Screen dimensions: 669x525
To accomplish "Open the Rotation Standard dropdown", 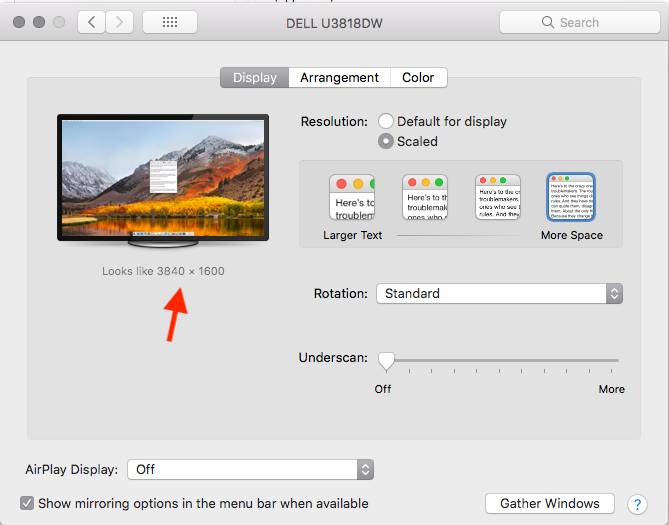I will pyautogui.click(x=499, y=294).
